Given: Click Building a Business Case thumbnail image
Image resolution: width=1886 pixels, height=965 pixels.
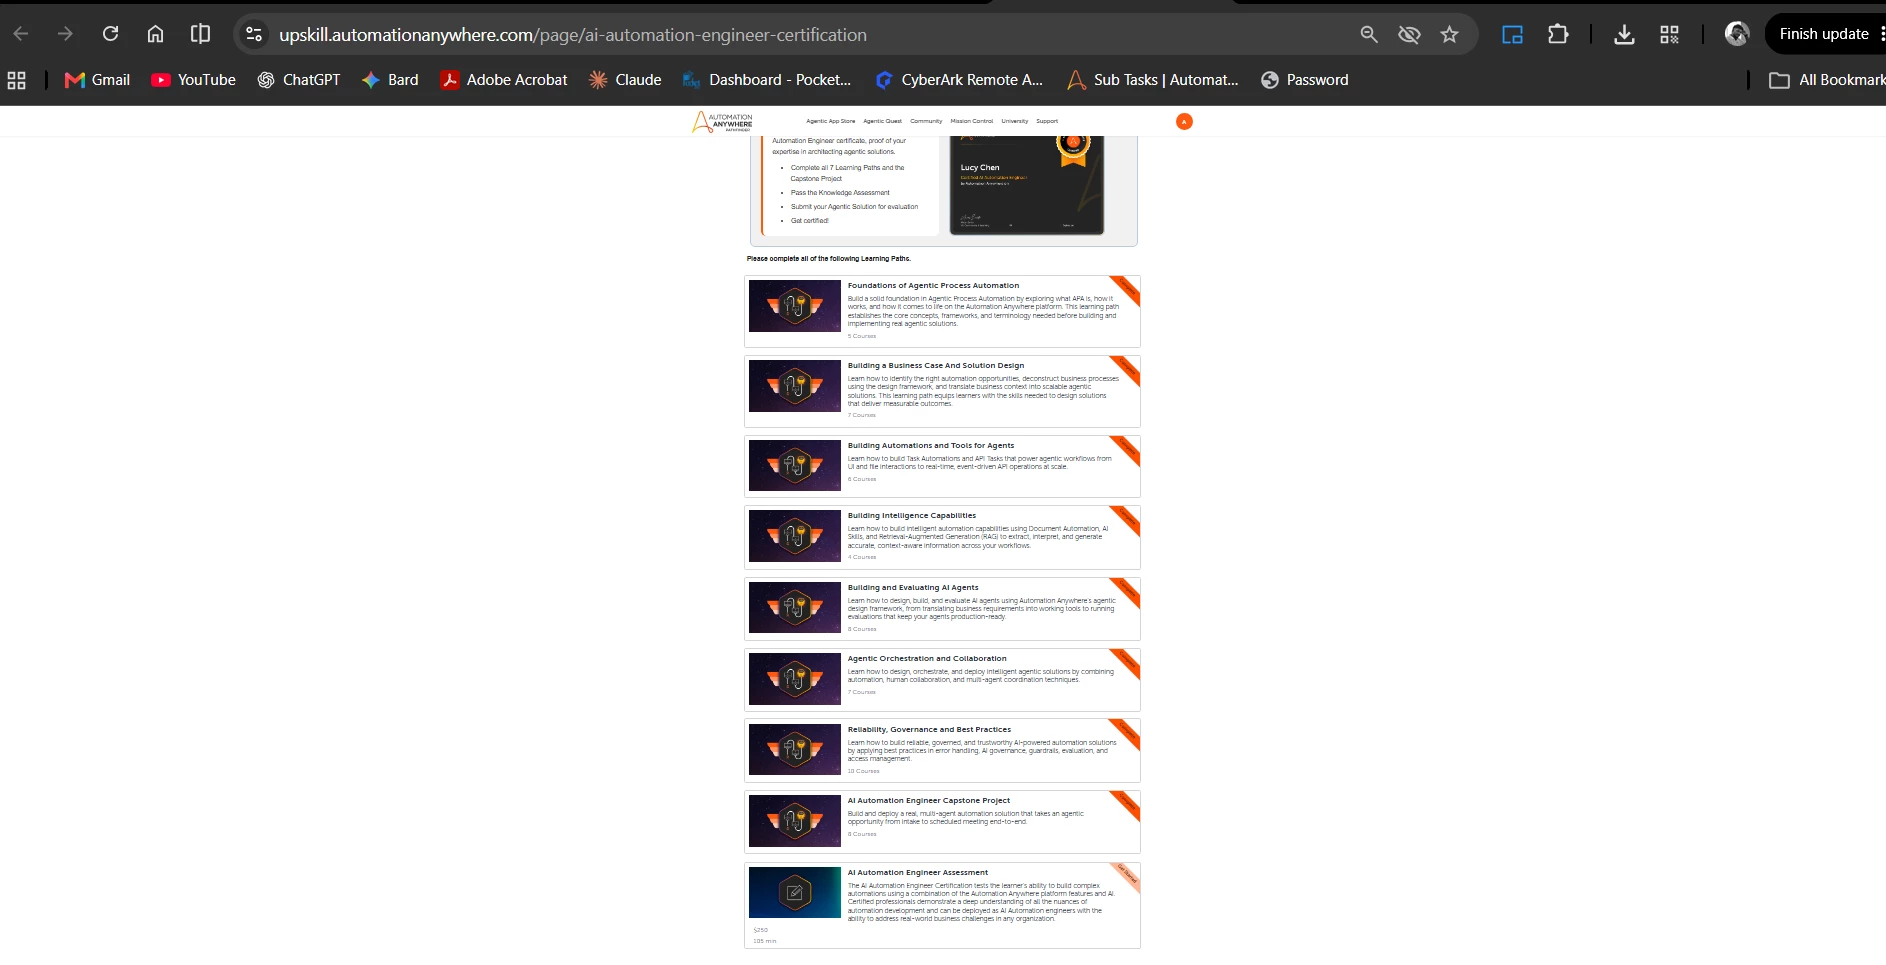Looking at the screenshot, I should [795, 386].
